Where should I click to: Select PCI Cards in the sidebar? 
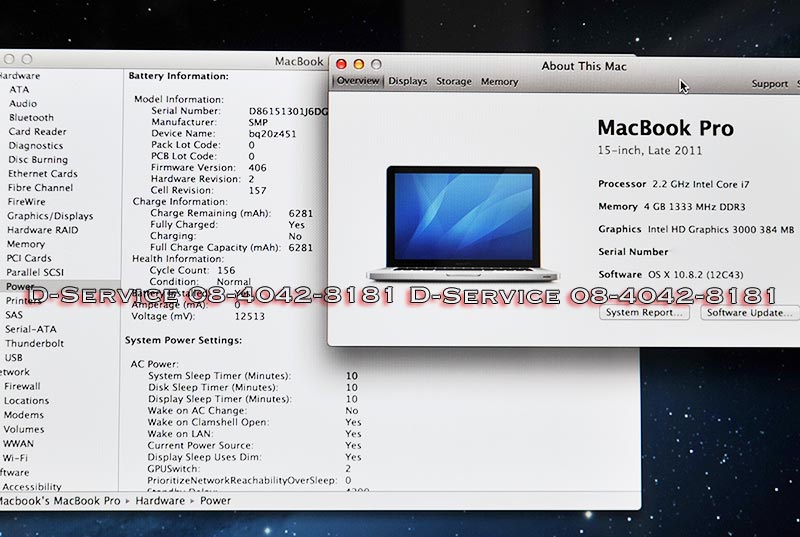point(29,258)
